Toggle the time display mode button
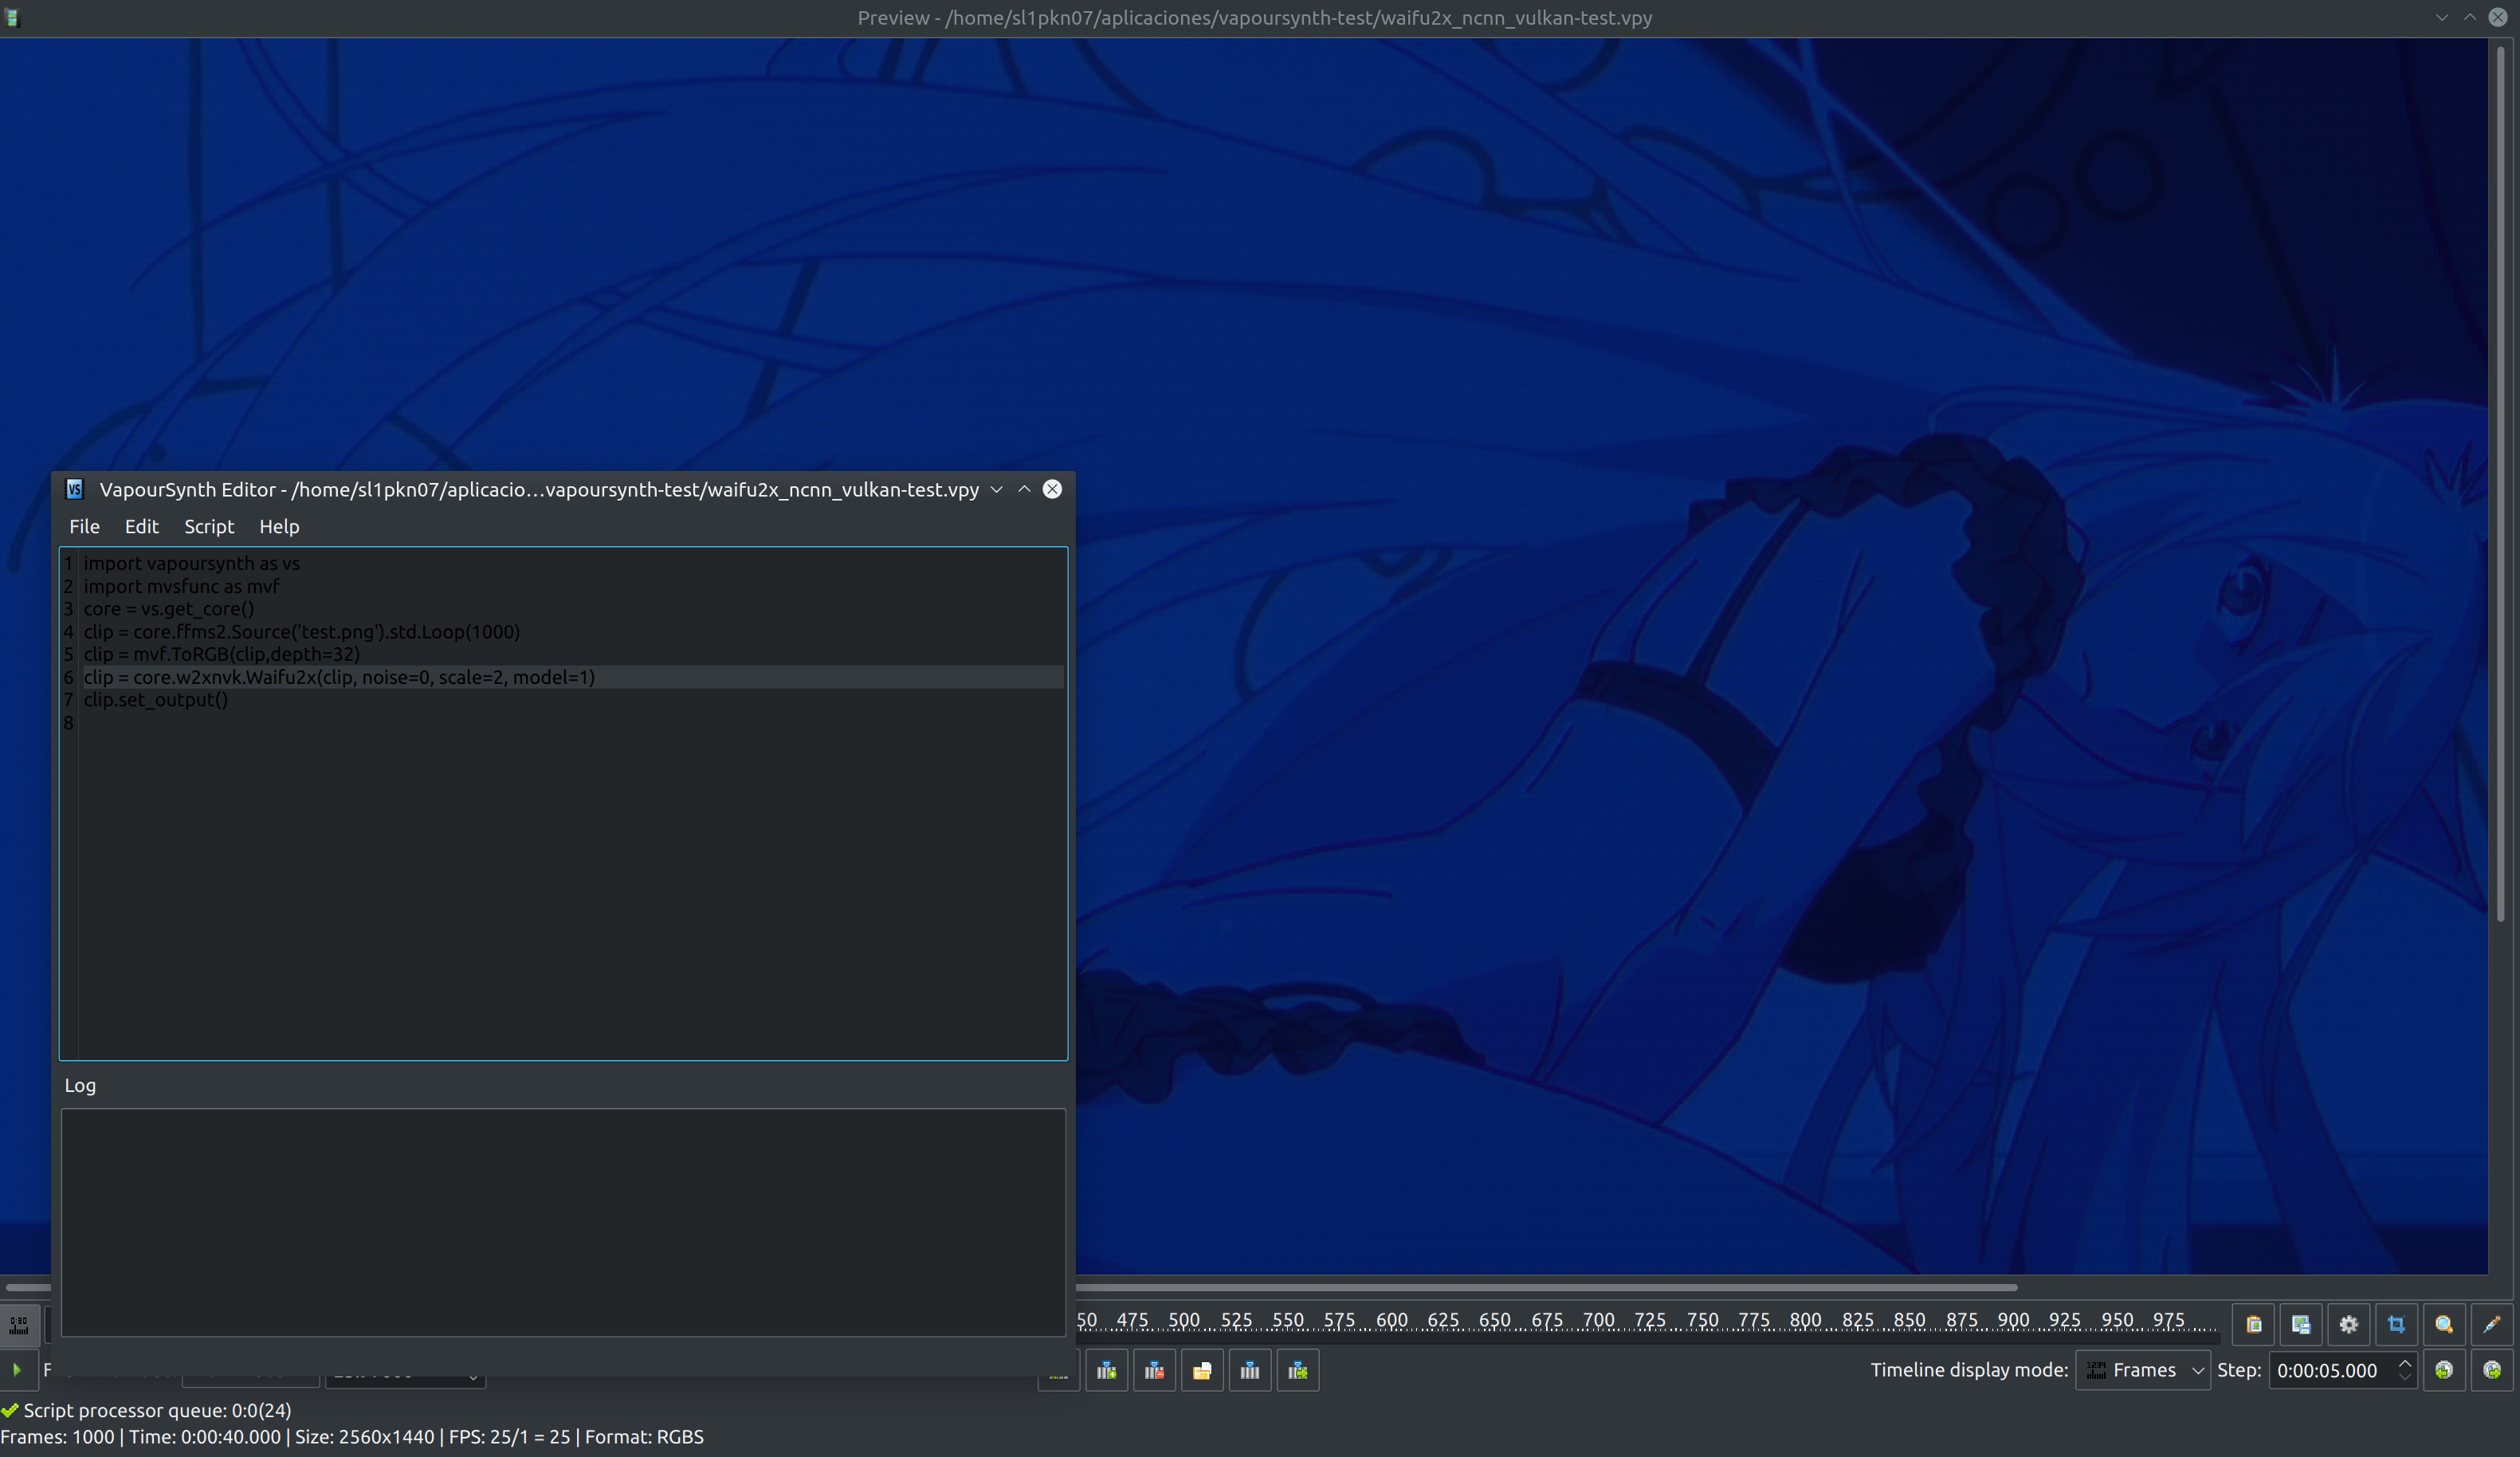The height and width of the screenshot is (1457, 2520). click(18, 1325)
